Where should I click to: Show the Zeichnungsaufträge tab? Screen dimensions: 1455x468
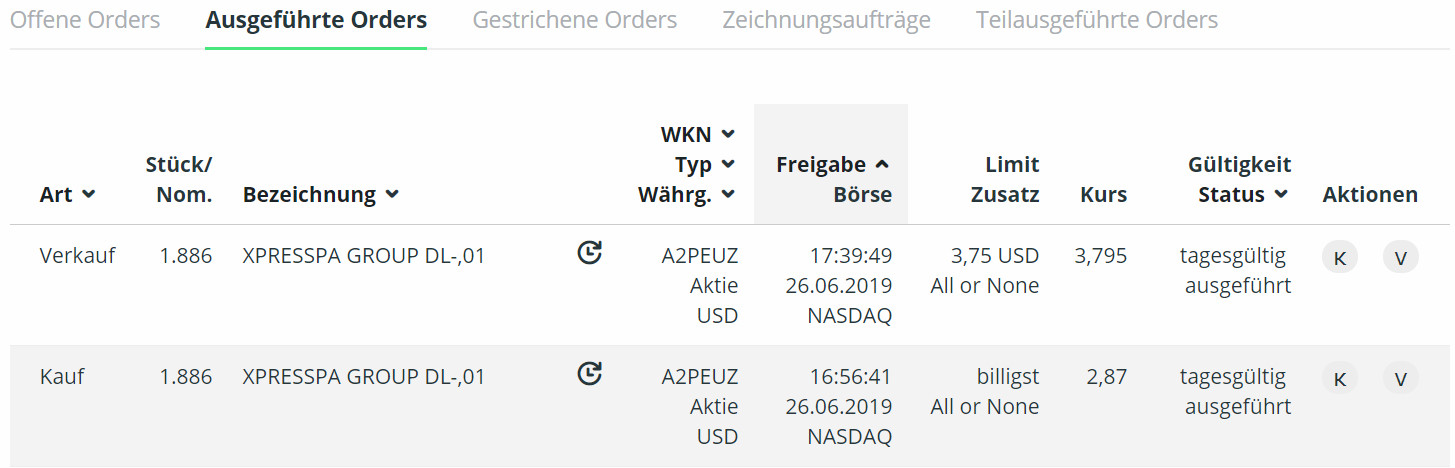[x=826, y=20]
